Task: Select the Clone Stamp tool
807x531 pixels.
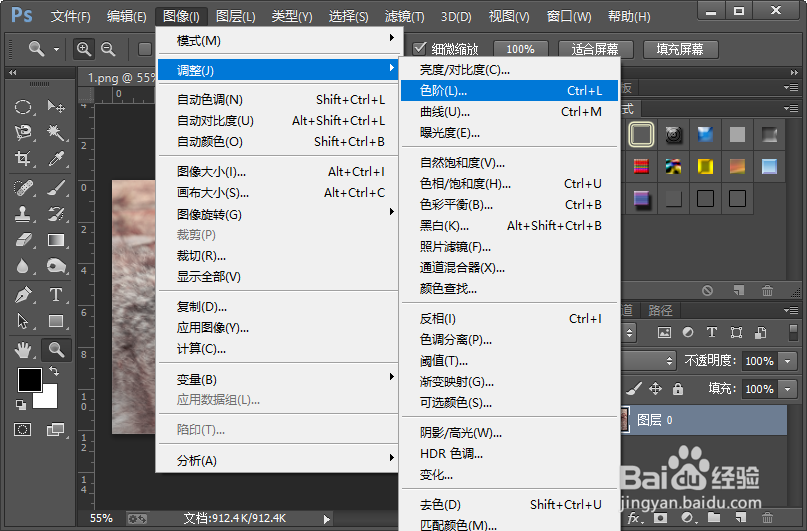Action: [23, 214]
